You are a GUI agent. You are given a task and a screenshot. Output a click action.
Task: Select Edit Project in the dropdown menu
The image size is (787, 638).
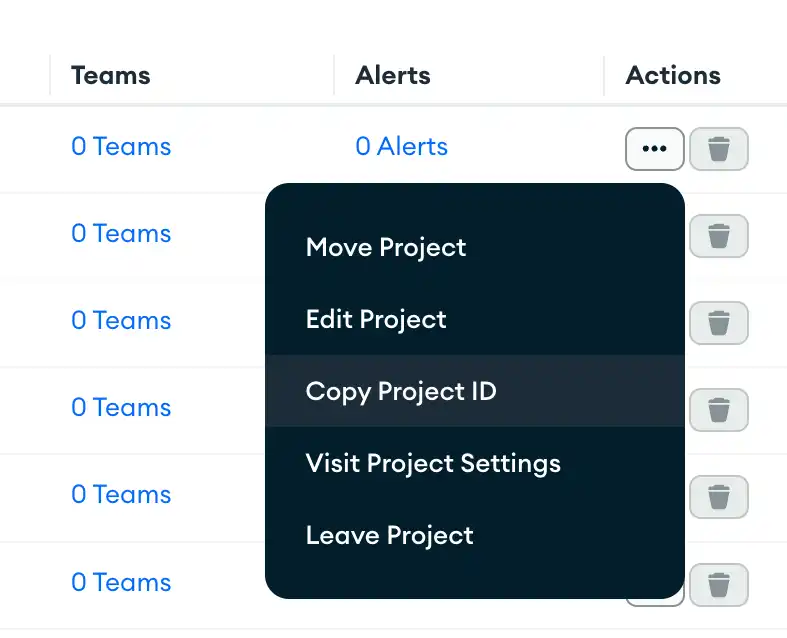tap(376, 319)
